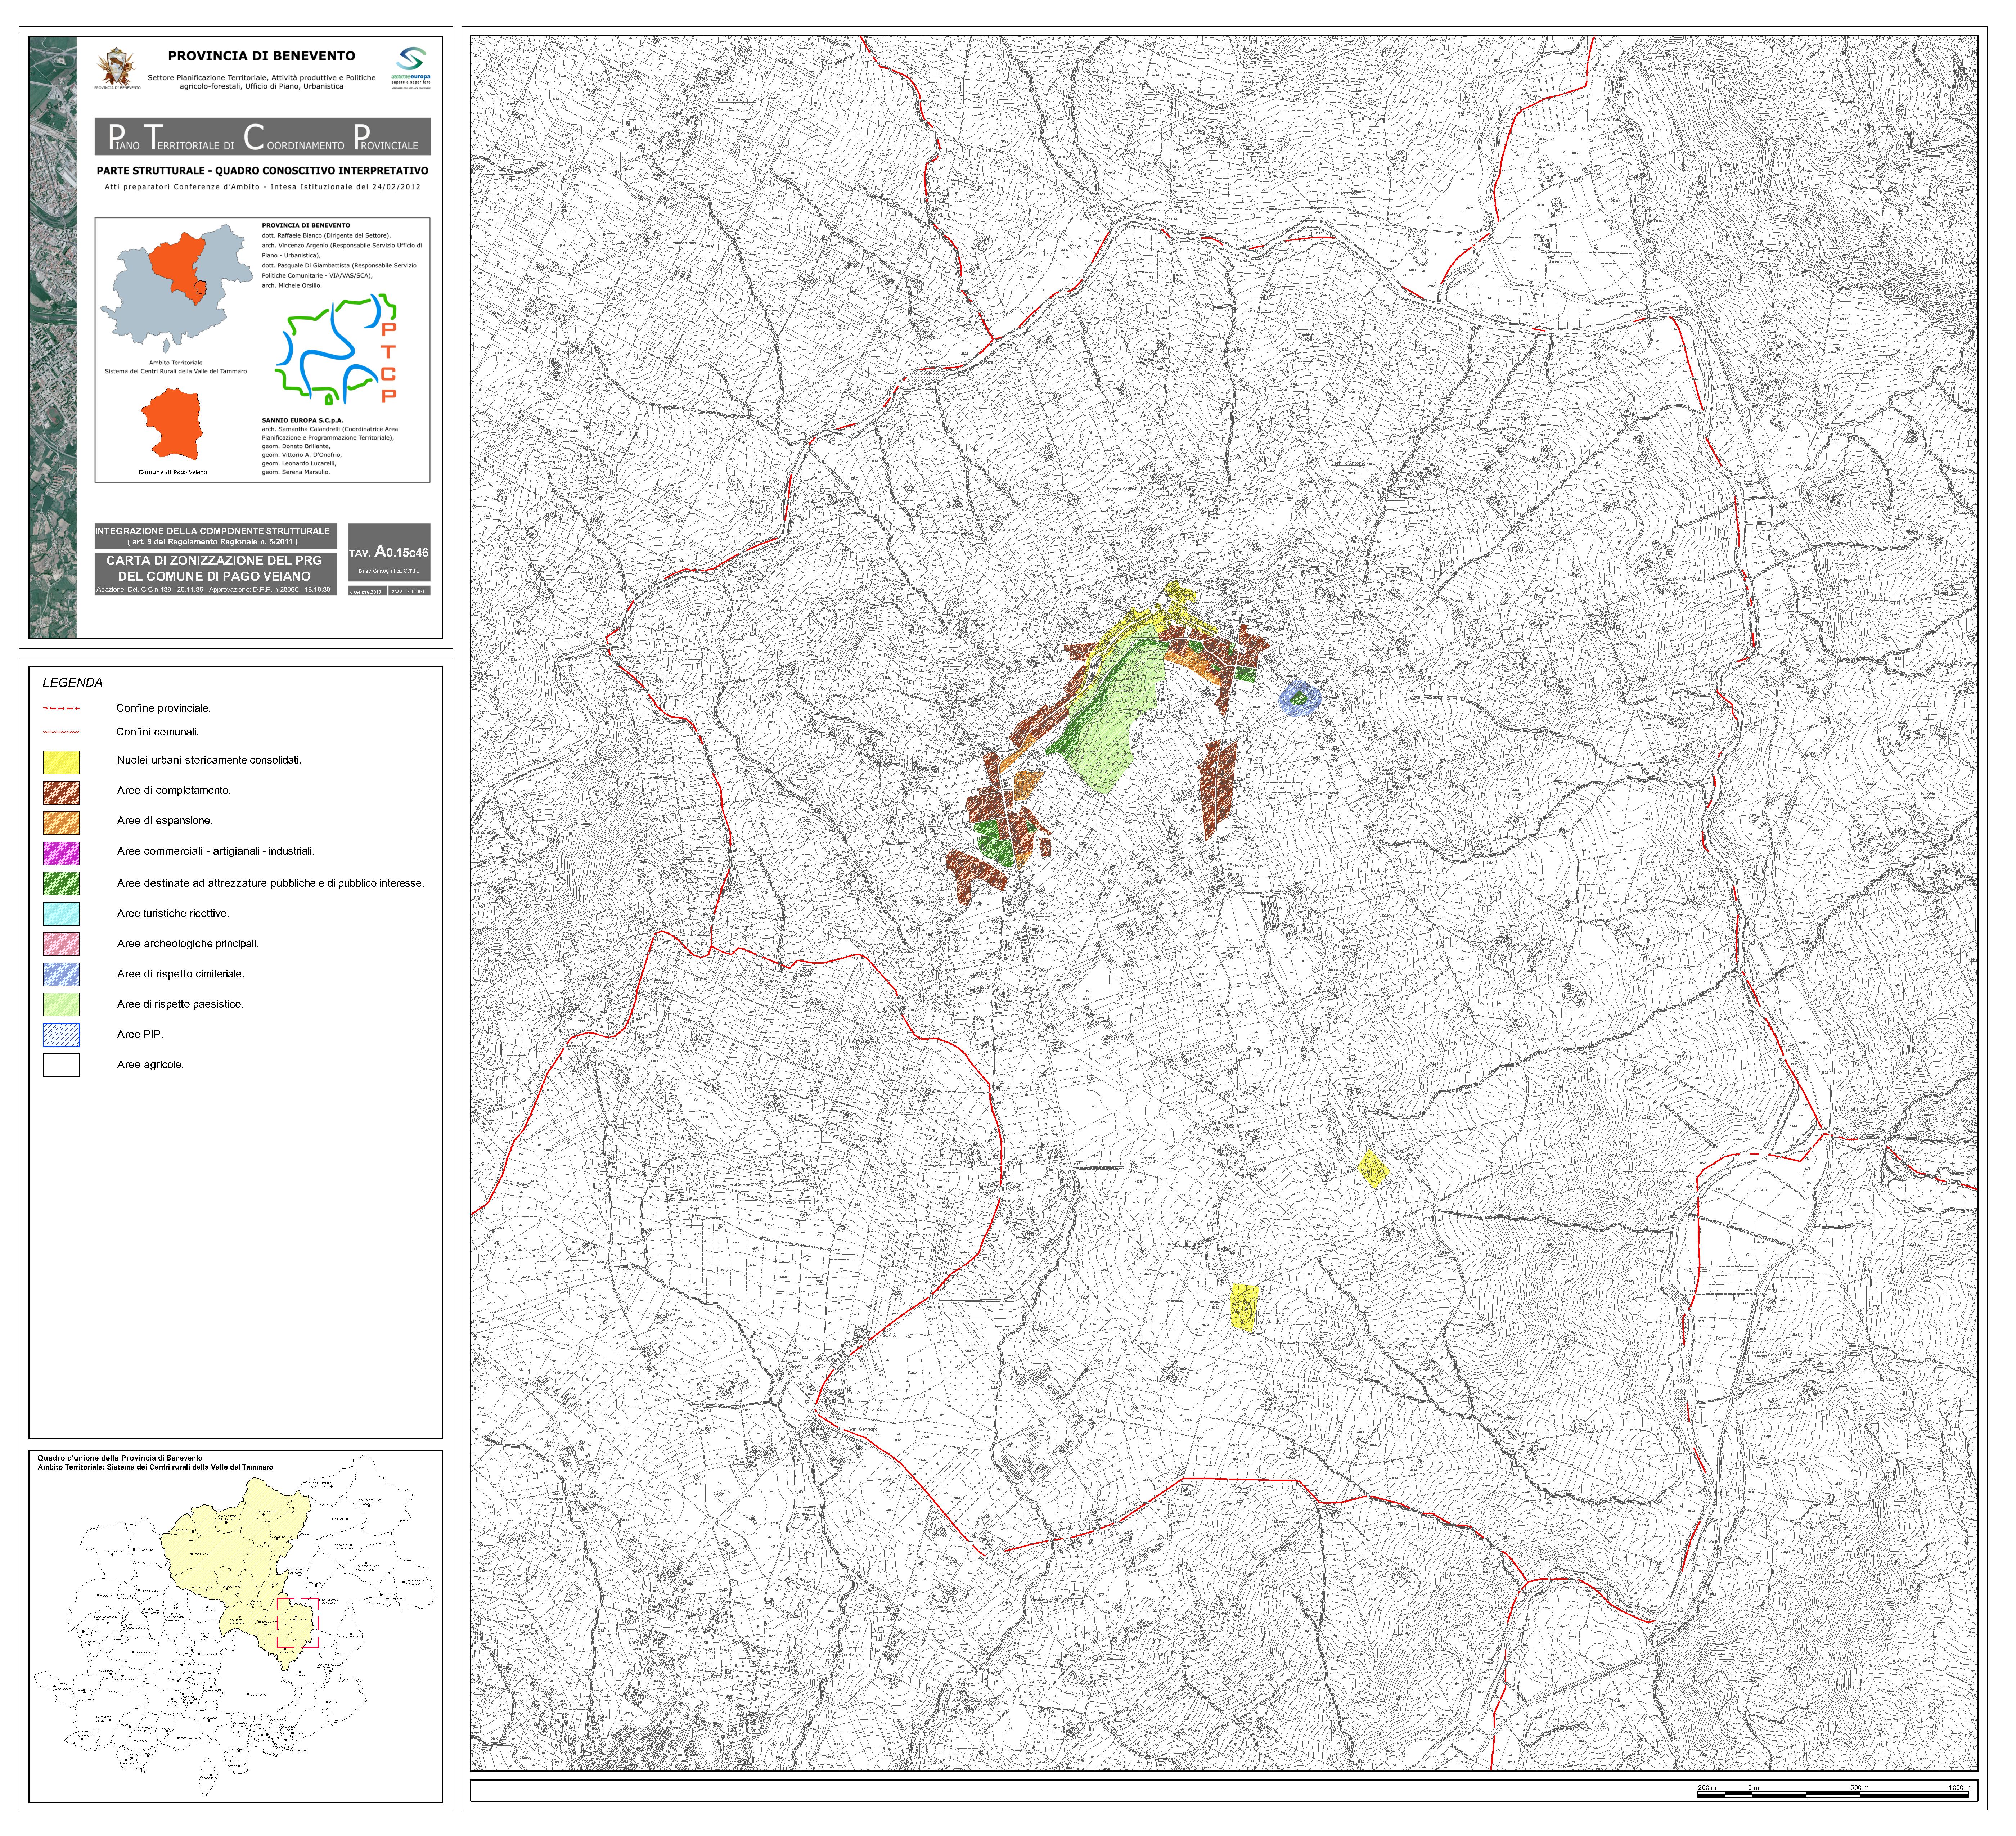
Task: Click the Piano Territoriale di Coordinamento Provinciale banner
Action: (x=263, y=137)
